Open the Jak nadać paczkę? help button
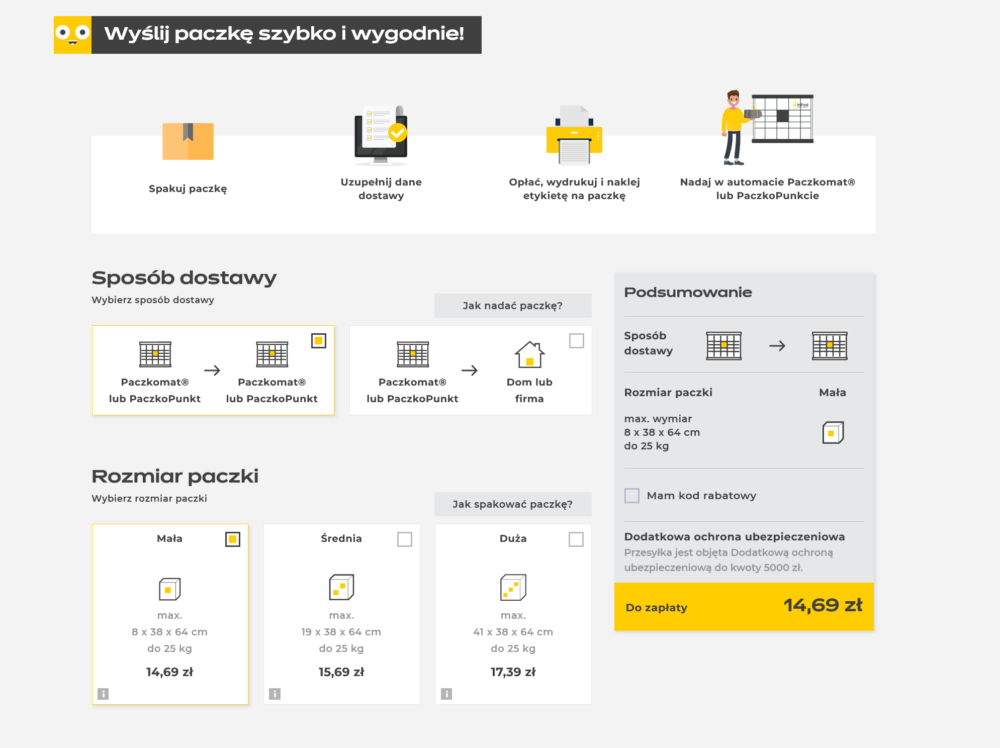This screenshot has height=748, width=1000. point(513,305)
